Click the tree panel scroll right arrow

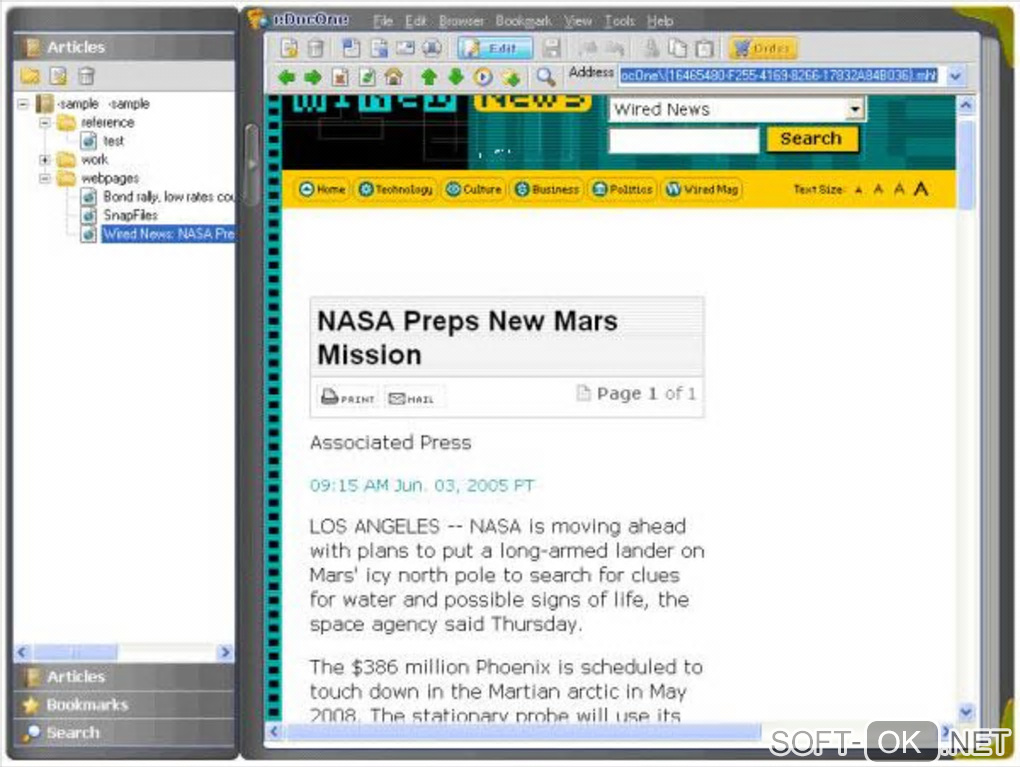point(225,652)
